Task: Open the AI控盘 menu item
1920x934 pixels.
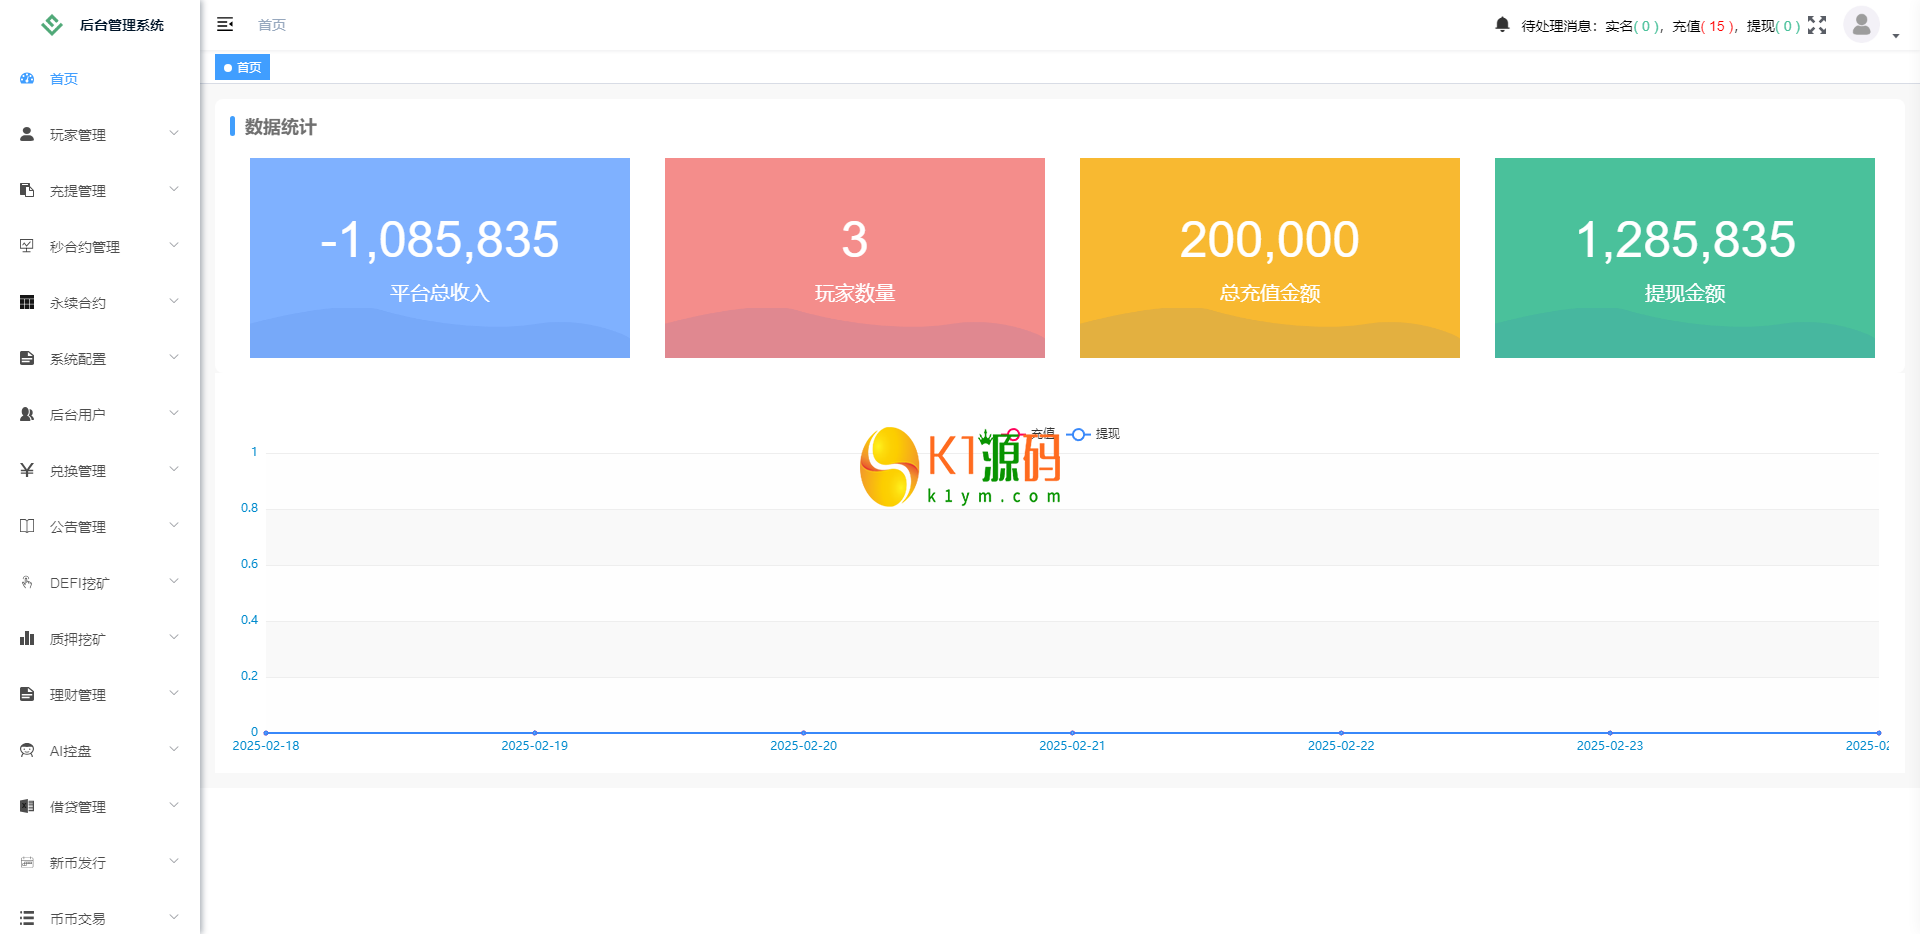Action: 100,750
